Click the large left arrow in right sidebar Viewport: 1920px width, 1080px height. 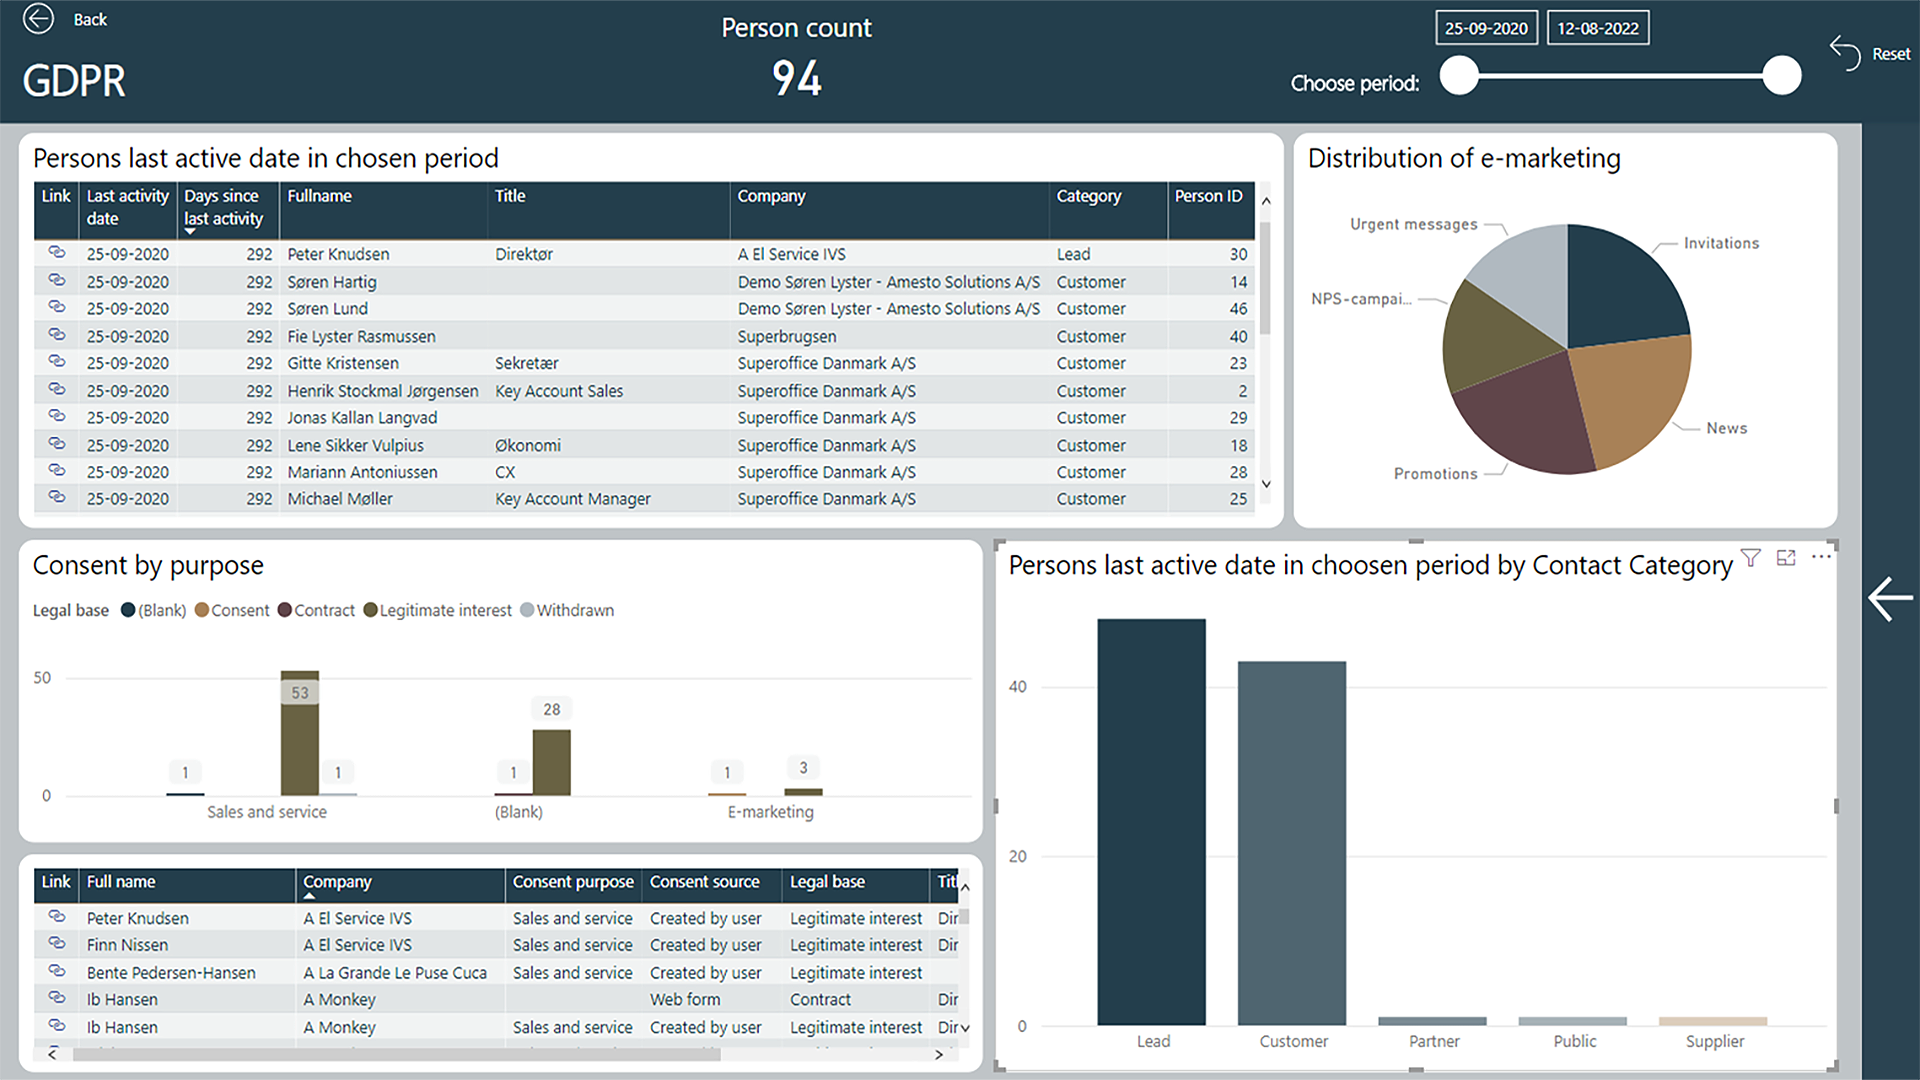pyautogui.click(x=1890, y=599)
